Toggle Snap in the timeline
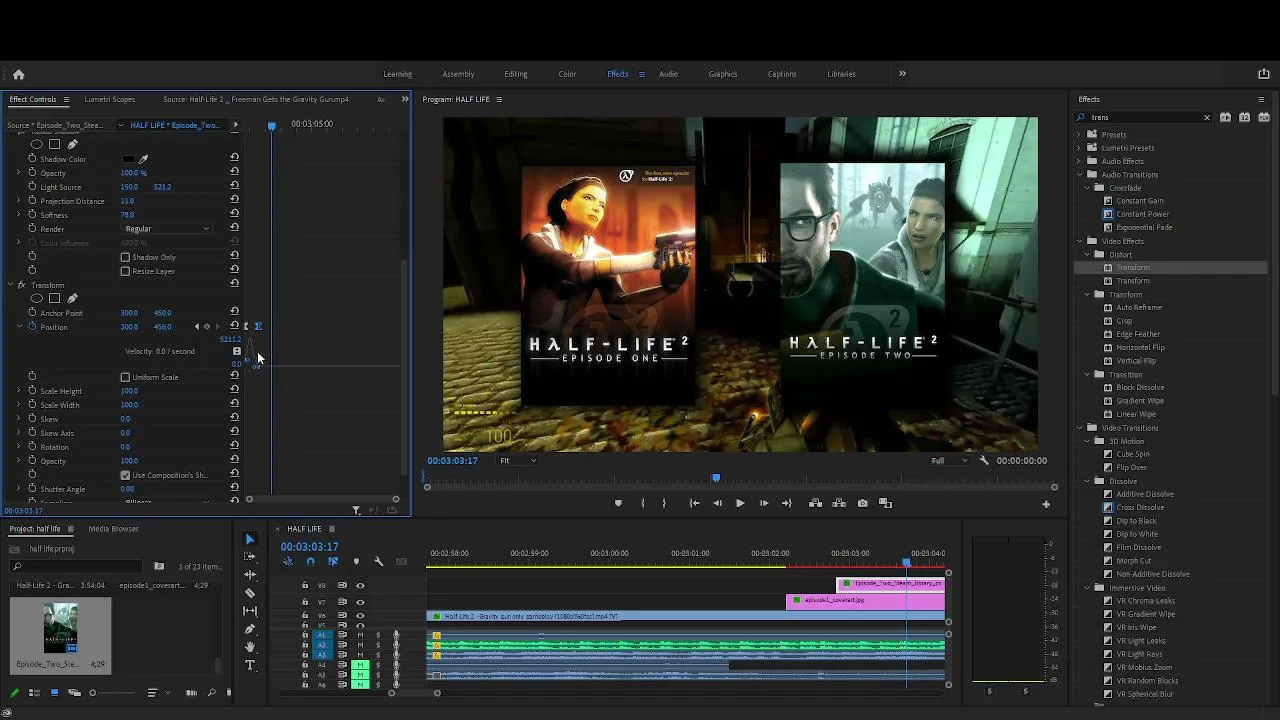 coord(310,562)
